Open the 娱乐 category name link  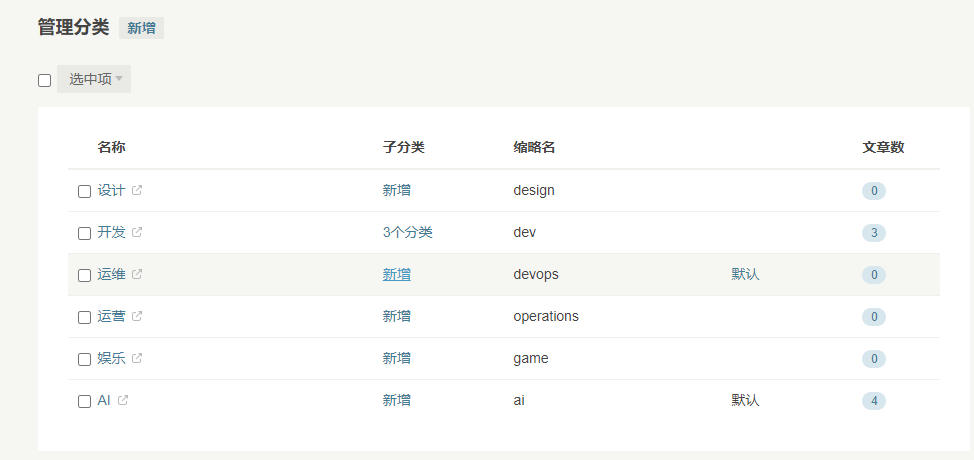tap(111, 358)
